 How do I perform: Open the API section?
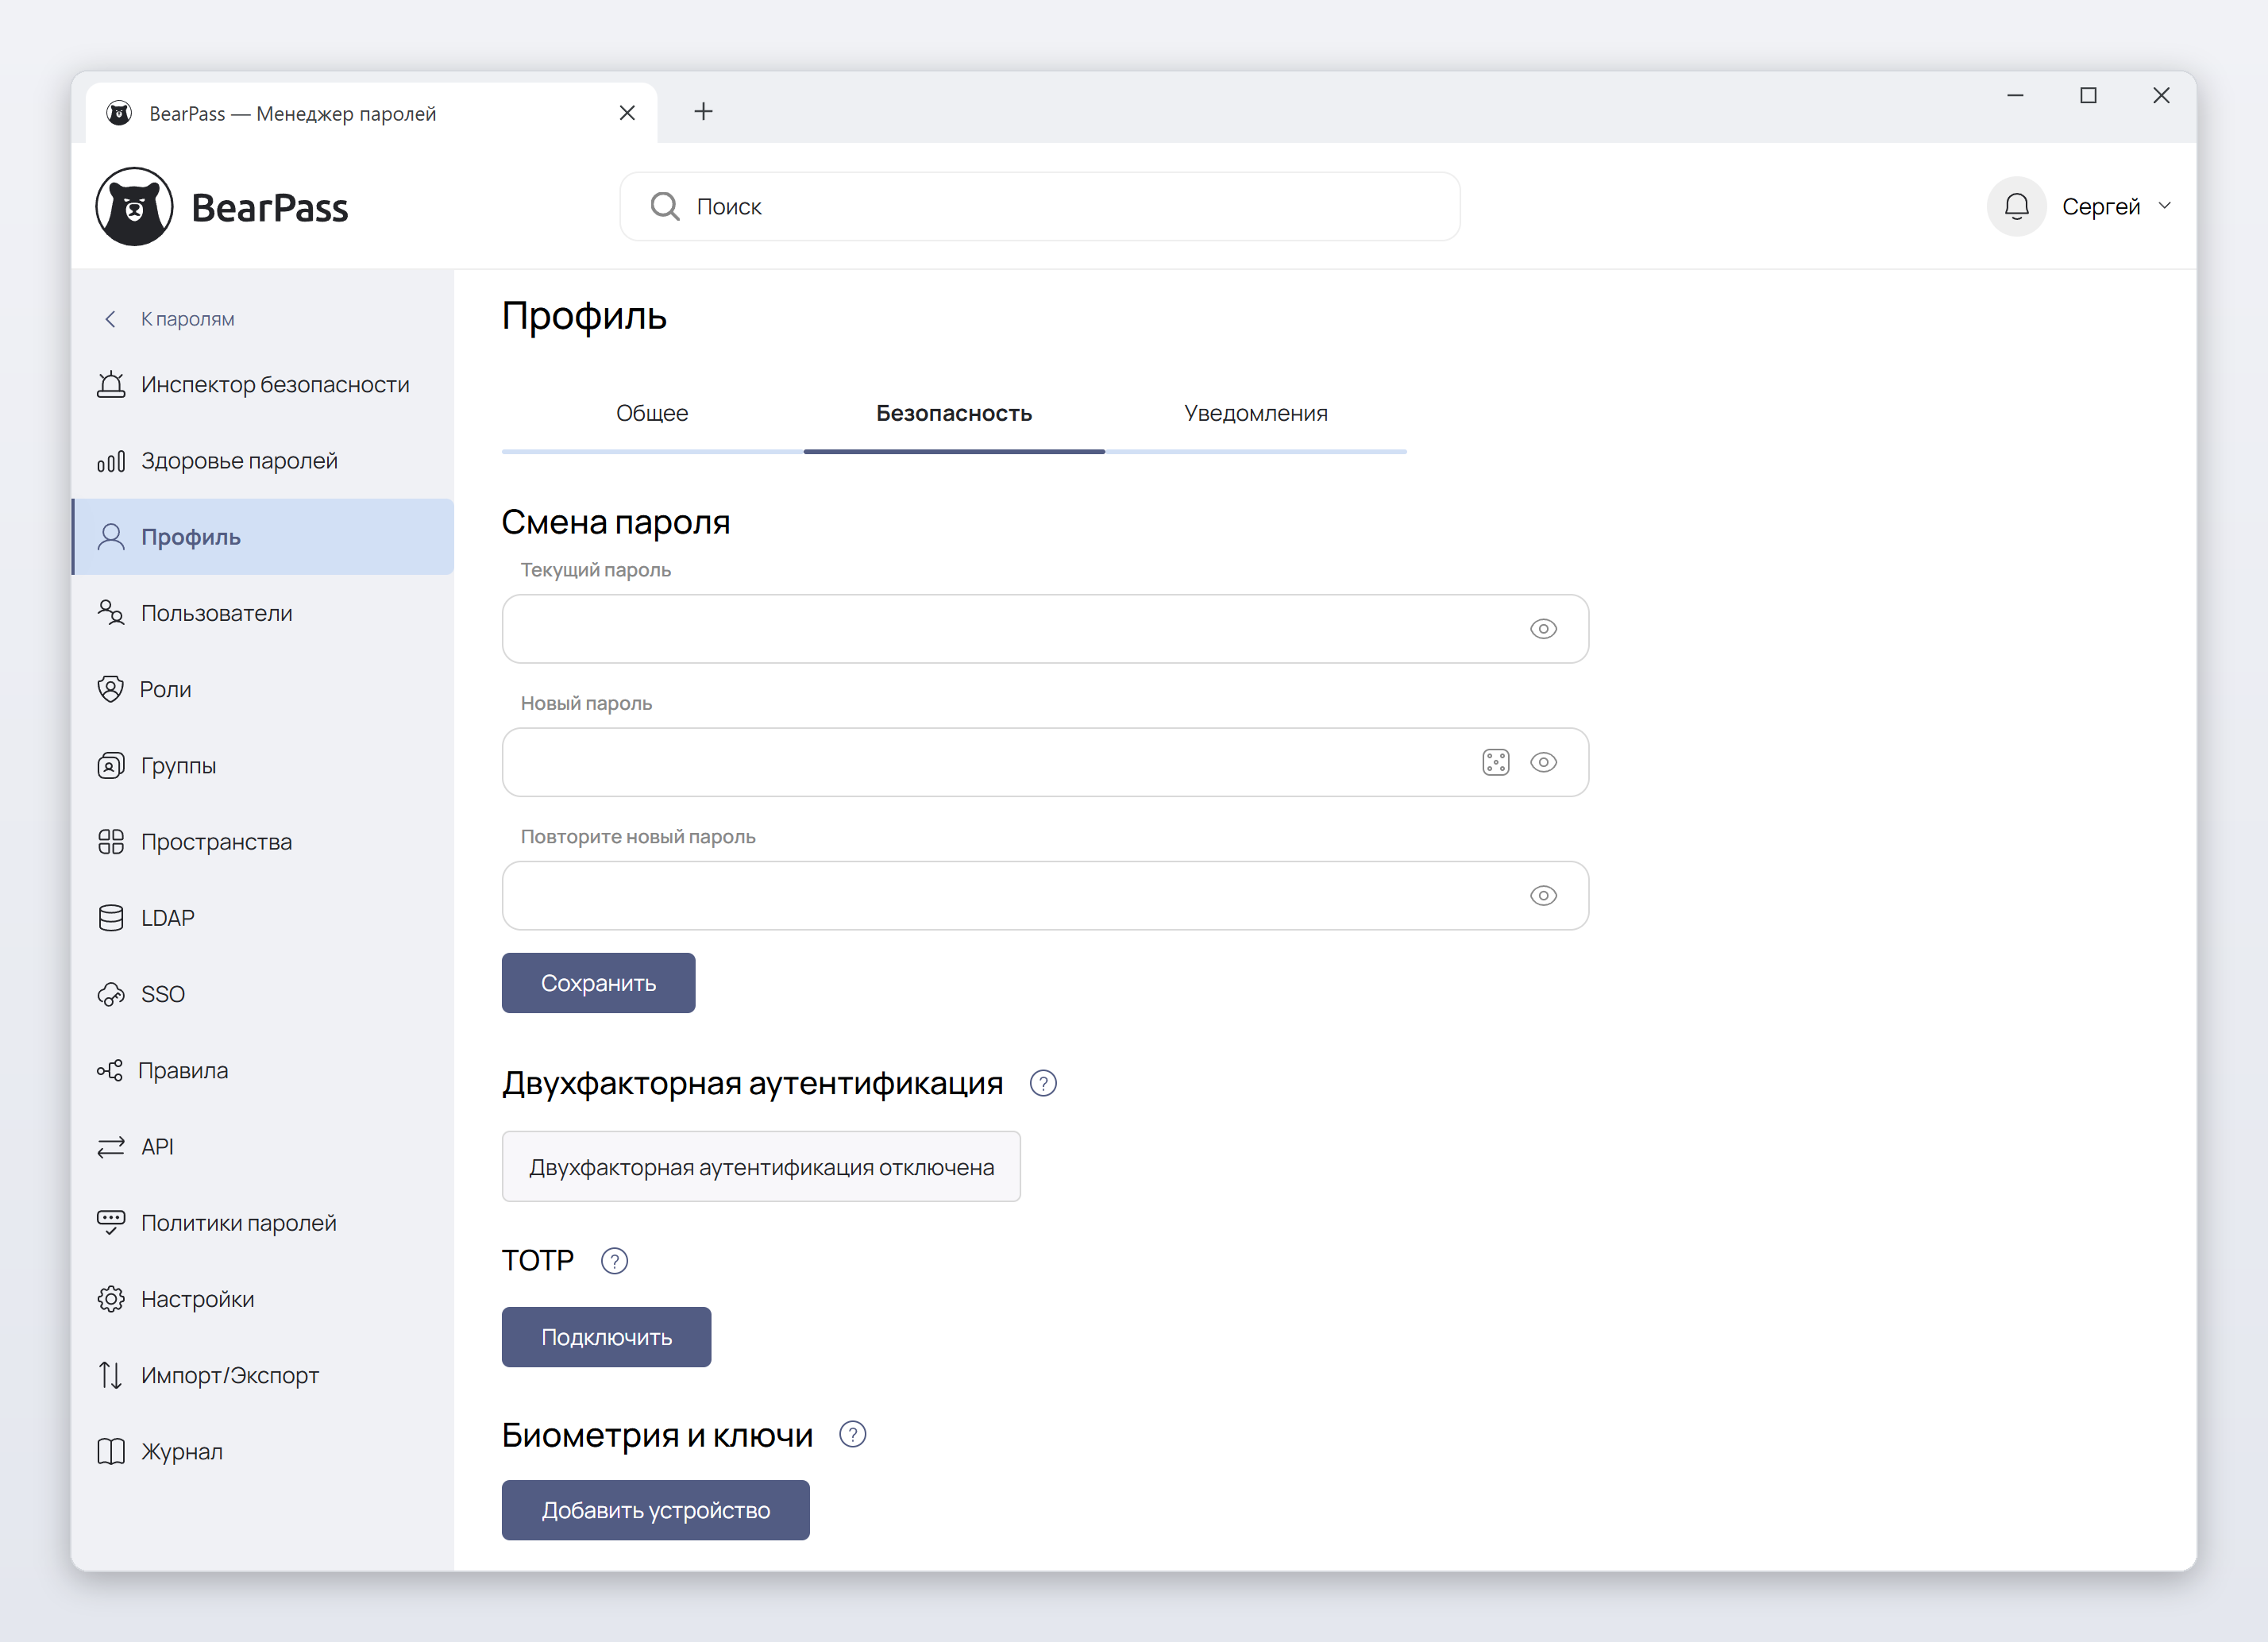[262, 1147]
